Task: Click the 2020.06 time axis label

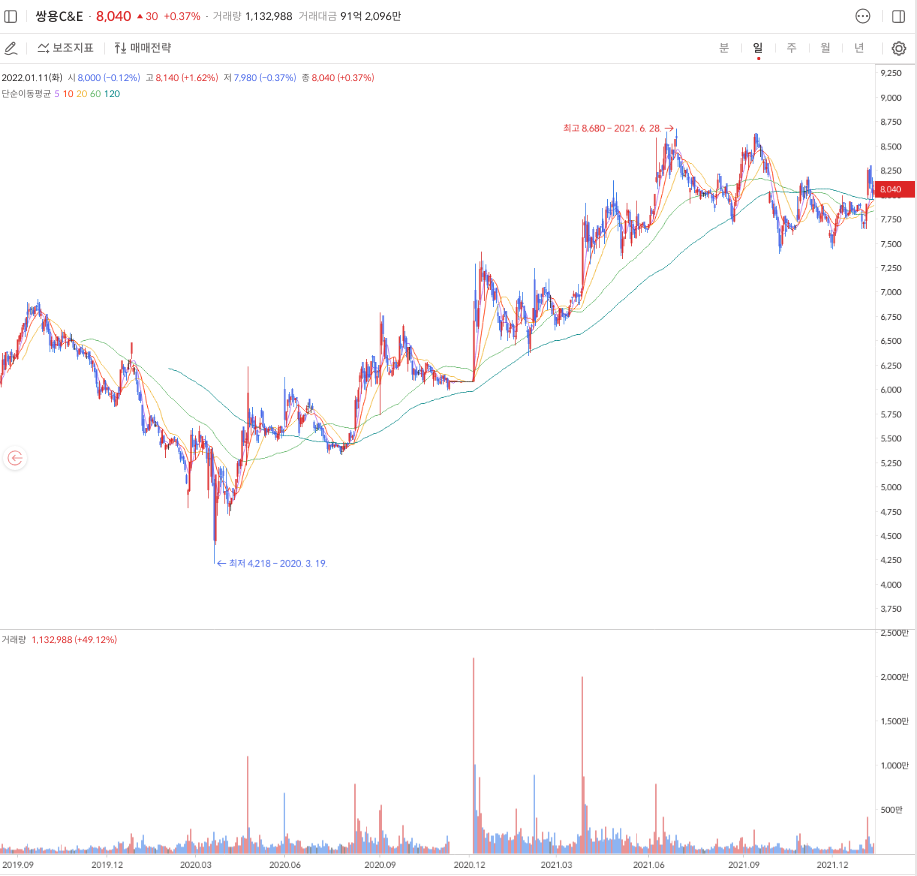Action: click(x=285, y=865)
